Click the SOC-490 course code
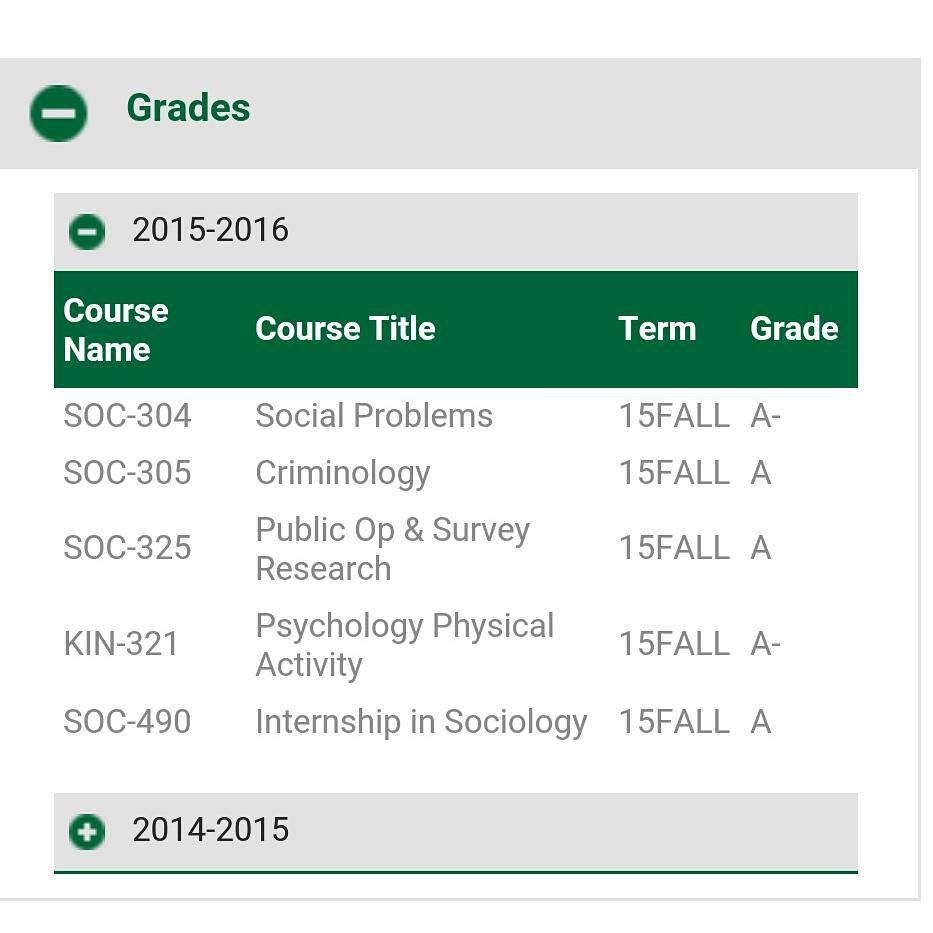933x933 pixels. click(x=127, y=721)
